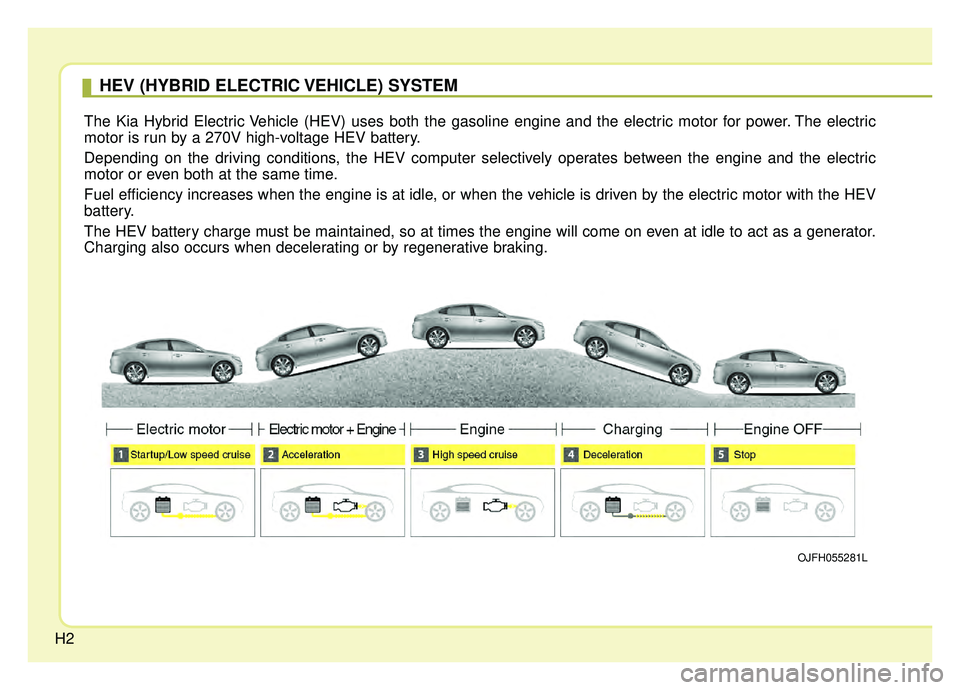Click the 'Engine OFF' mode label
Screen dimensions: 960x690
782,429
